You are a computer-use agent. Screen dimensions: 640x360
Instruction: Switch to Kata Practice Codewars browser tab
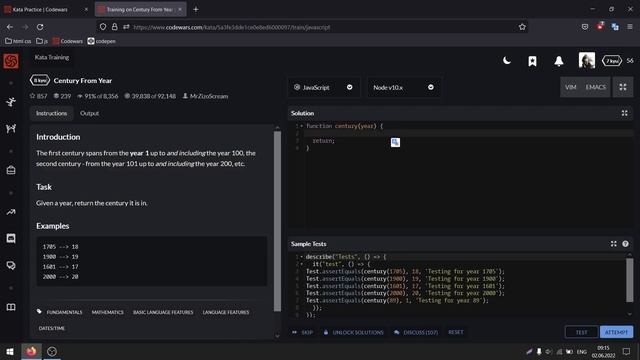[46, 9]
